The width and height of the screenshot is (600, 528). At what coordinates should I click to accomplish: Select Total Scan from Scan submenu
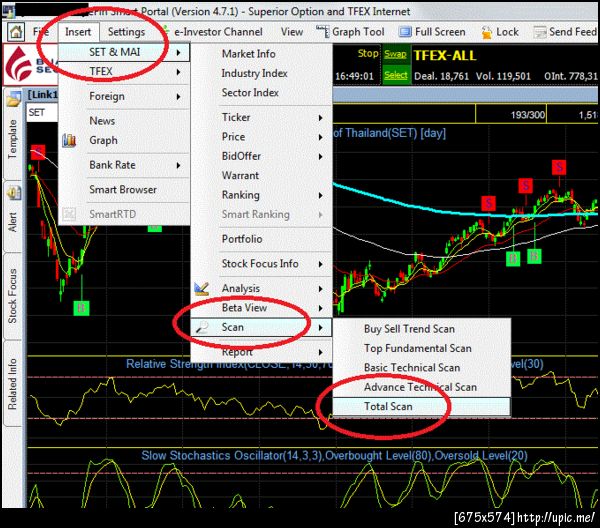point(421,406)
